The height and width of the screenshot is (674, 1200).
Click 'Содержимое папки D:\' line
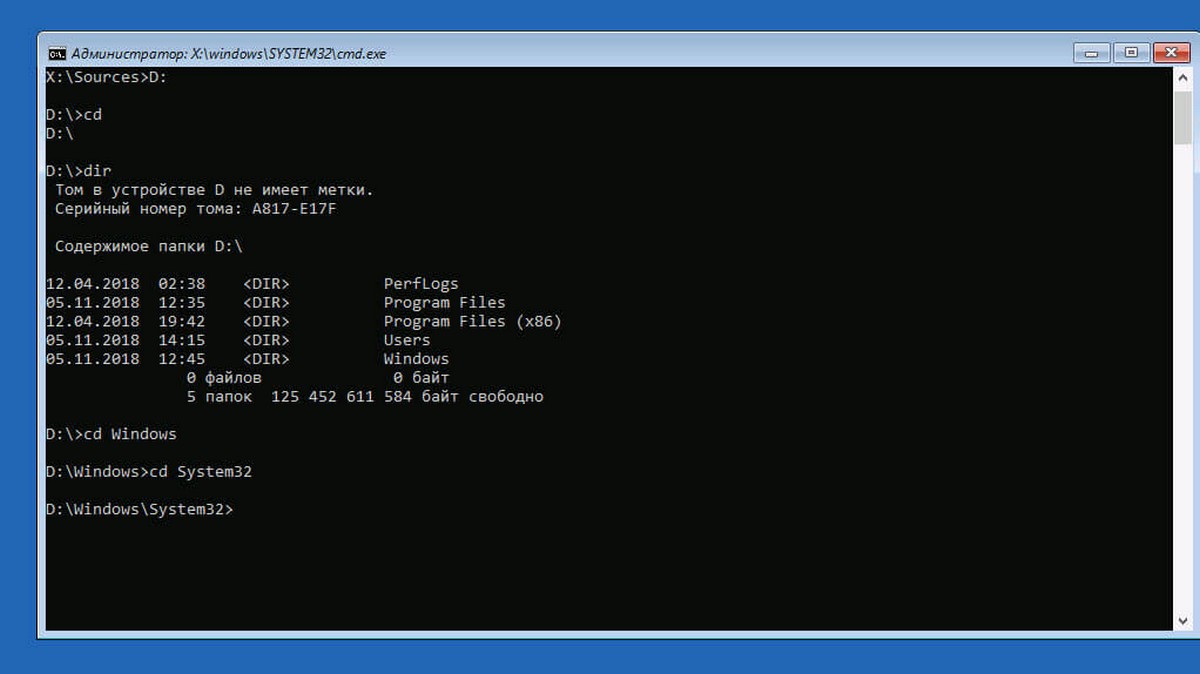149,246
